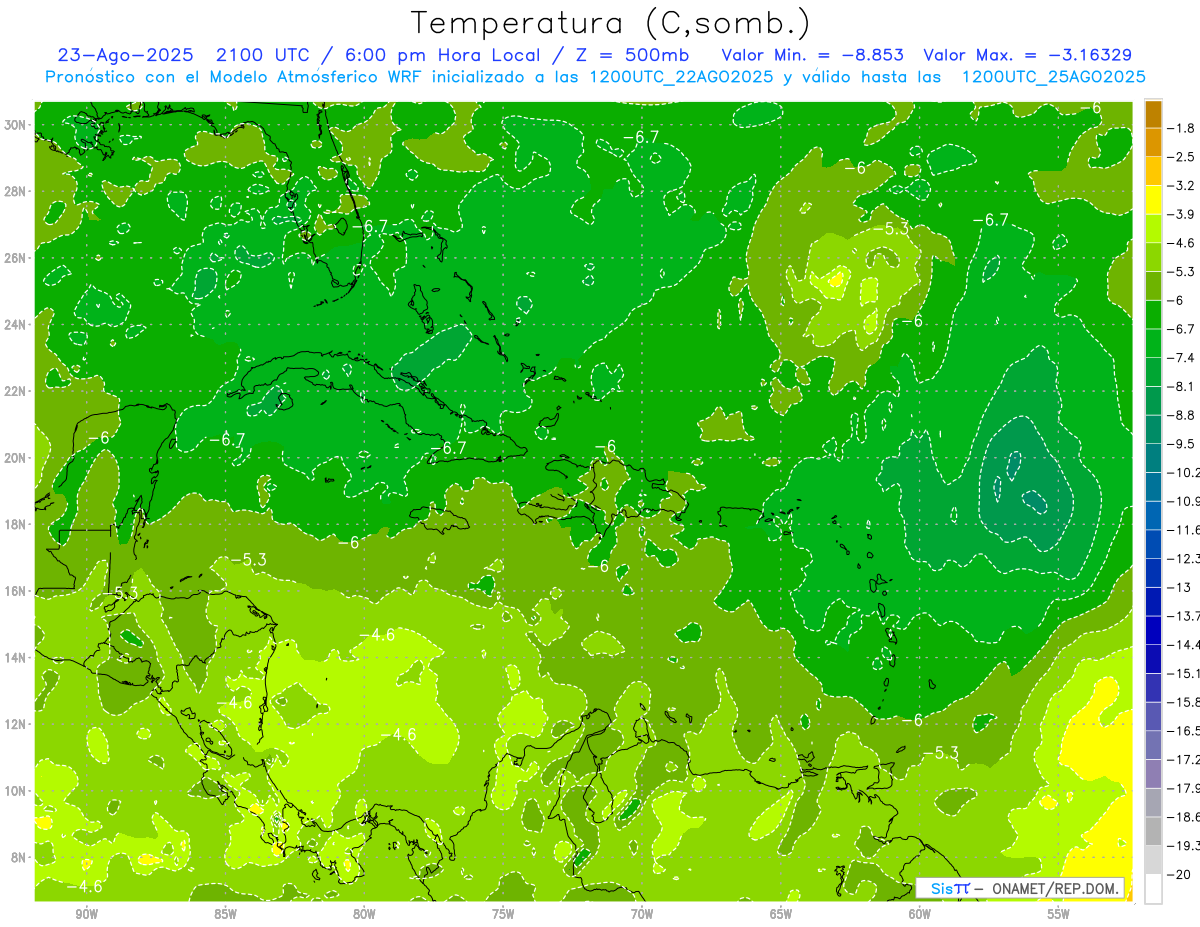Screen dimensions: 1200x927
Task: Click the '-9.5' color bar label
Action: pyautogui.click(x=1182, y=443)
